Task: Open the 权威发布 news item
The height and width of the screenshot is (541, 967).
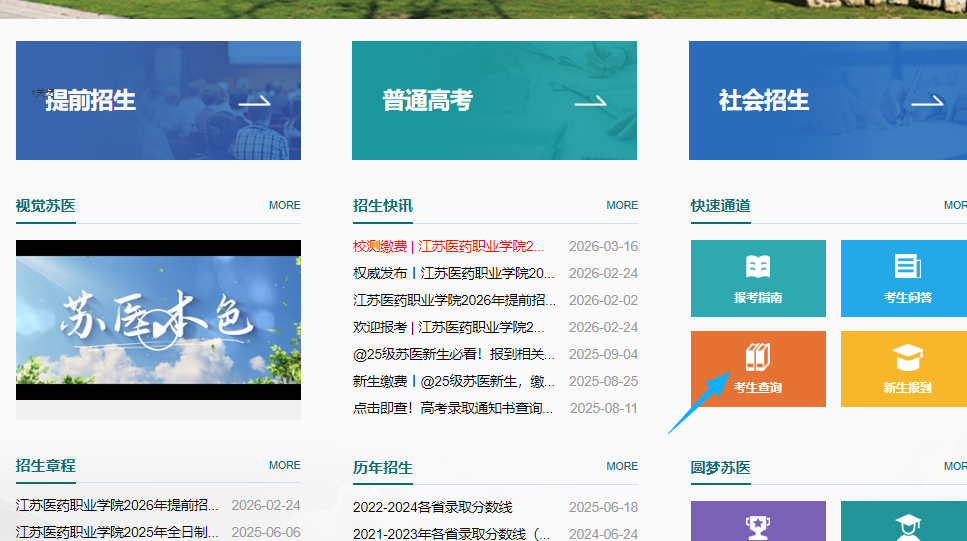Action: (x=453, y=273)
